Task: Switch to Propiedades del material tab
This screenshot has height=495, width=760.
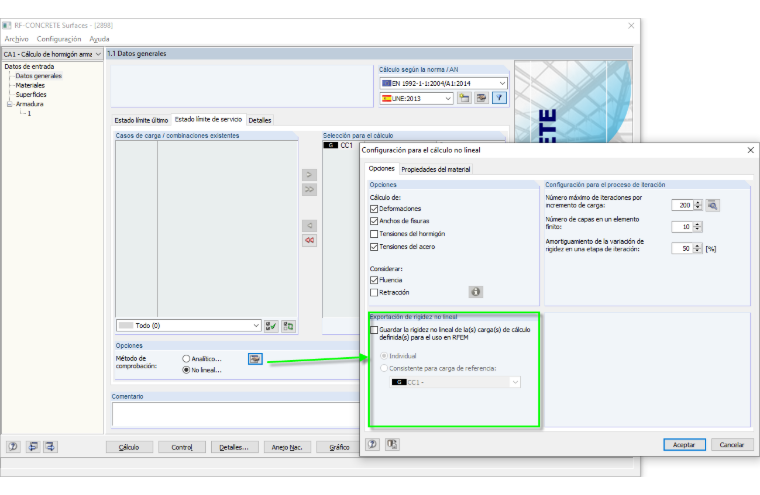Action: coord(436,169)
